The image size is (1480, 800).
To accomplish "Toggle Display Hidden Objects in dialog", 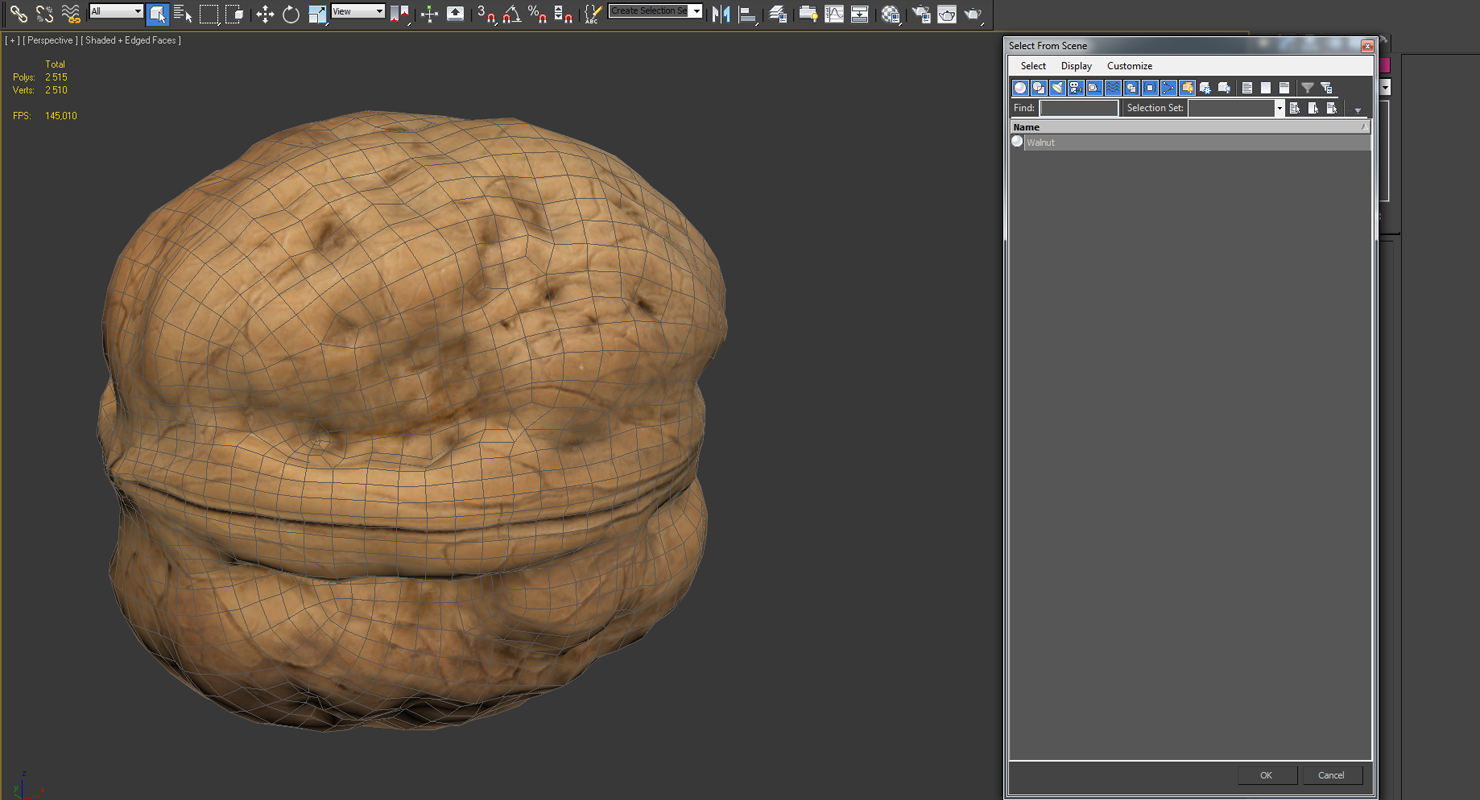I will coord(1224,88).
